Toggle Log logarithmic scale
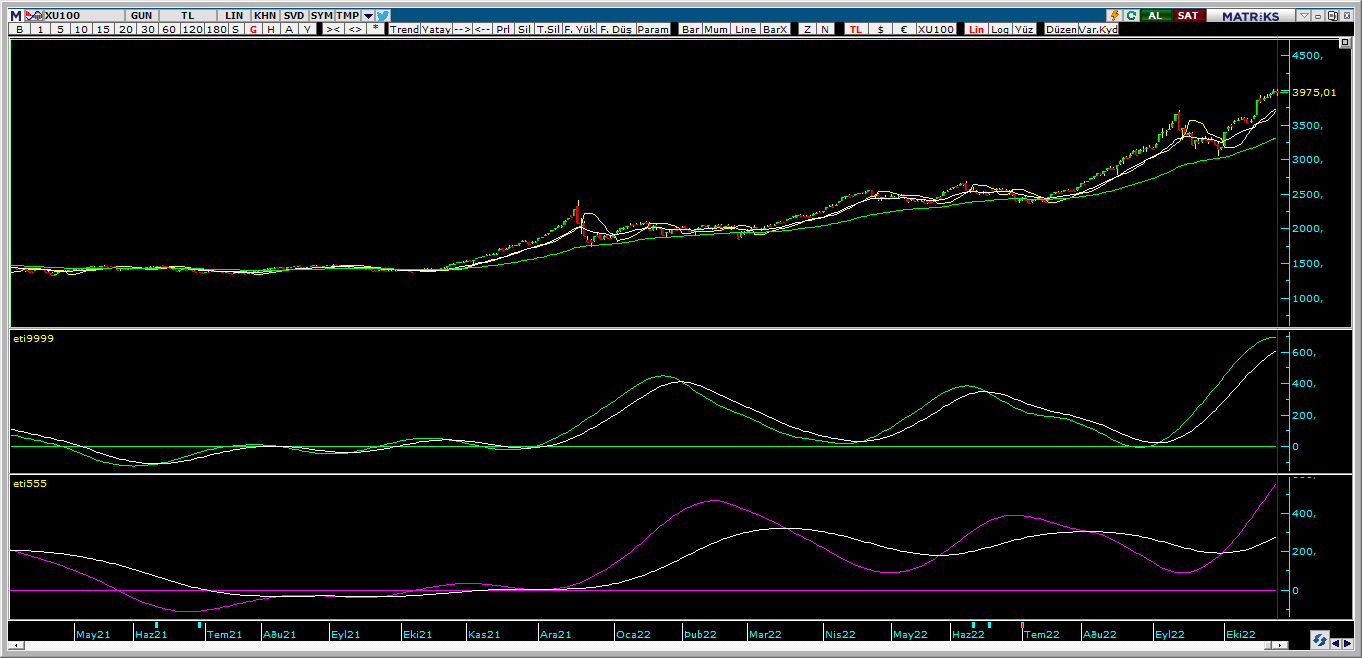Viewport: 1362px width, 658px height. tap(999, 29)
